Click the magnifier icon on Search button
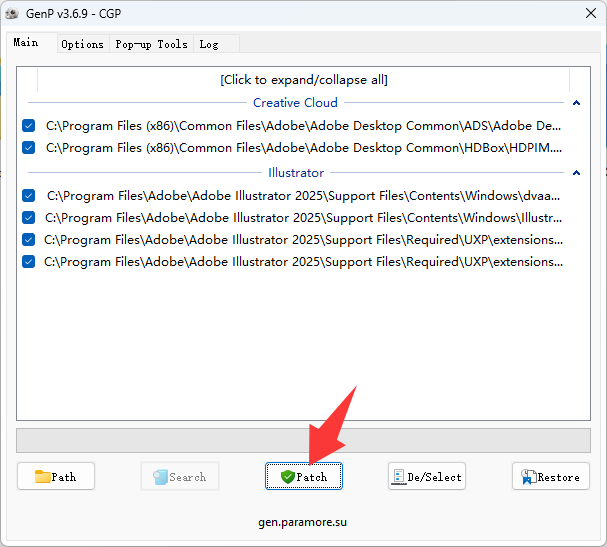The width and height of the screenshot is (607, 547). pyautogui.click(x=160, y=477)
